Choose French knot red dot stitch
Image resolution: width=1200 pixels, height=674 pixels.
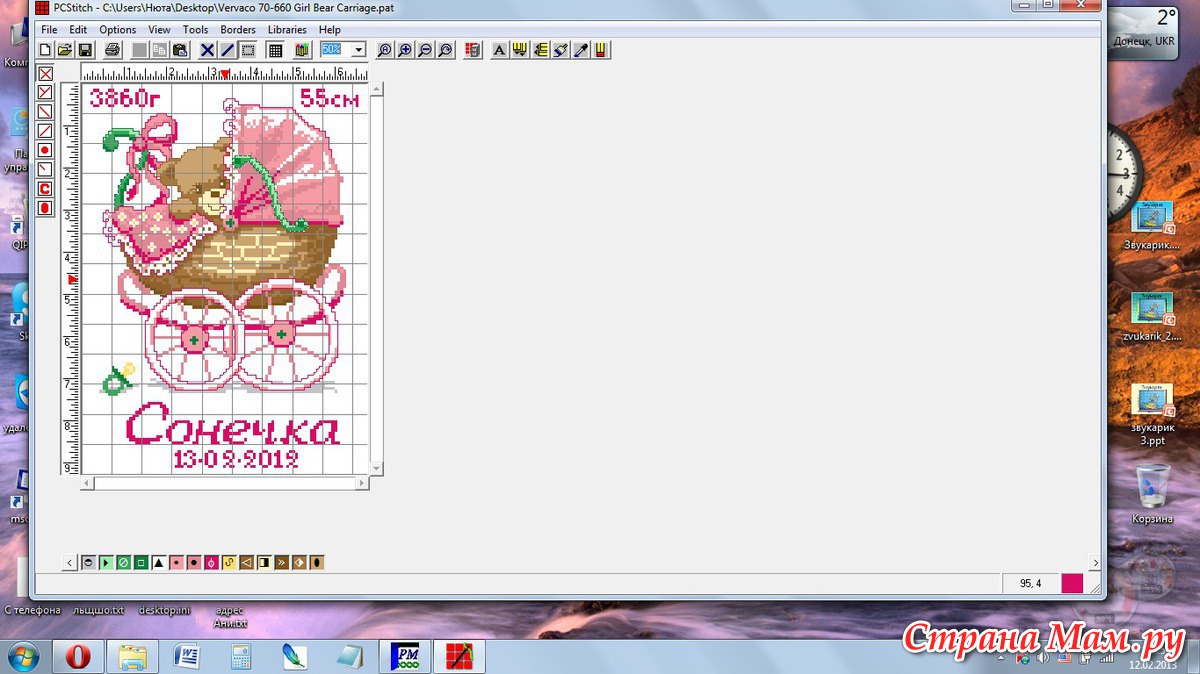tap(45, 150)
